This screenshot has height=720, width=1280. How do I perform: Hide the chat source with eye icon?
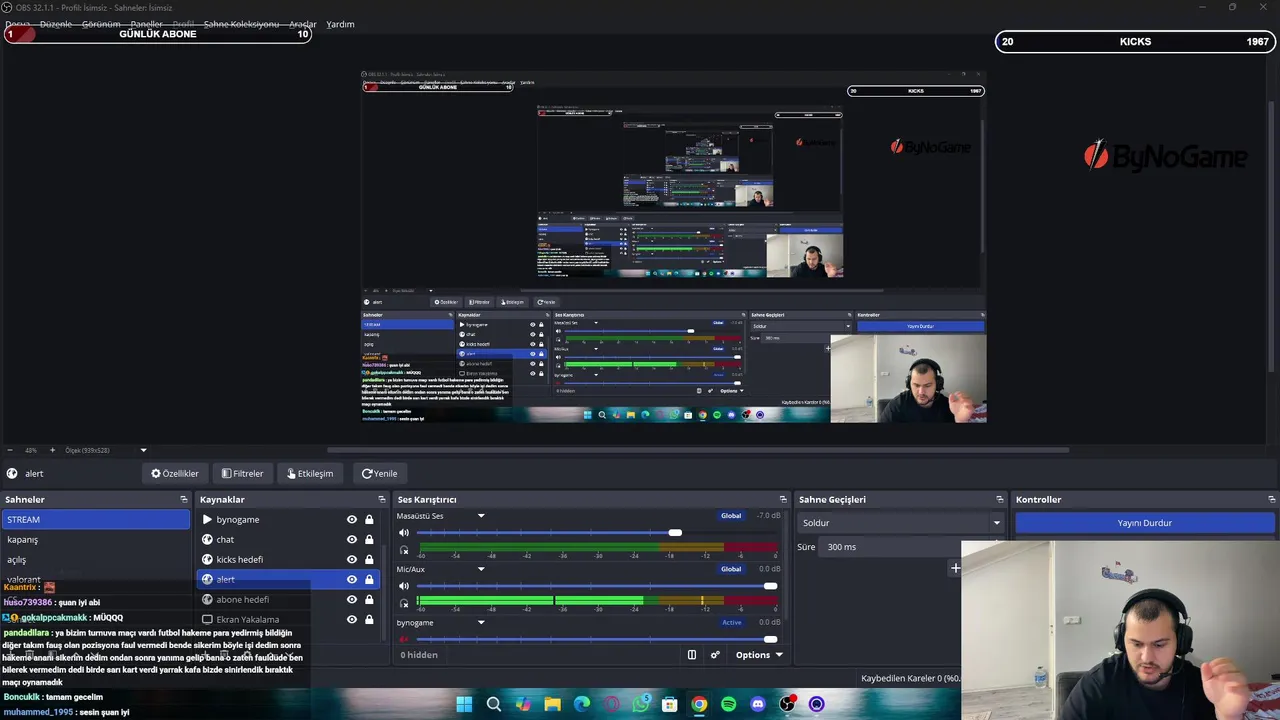pyautogui.click(x=352, y=540)
